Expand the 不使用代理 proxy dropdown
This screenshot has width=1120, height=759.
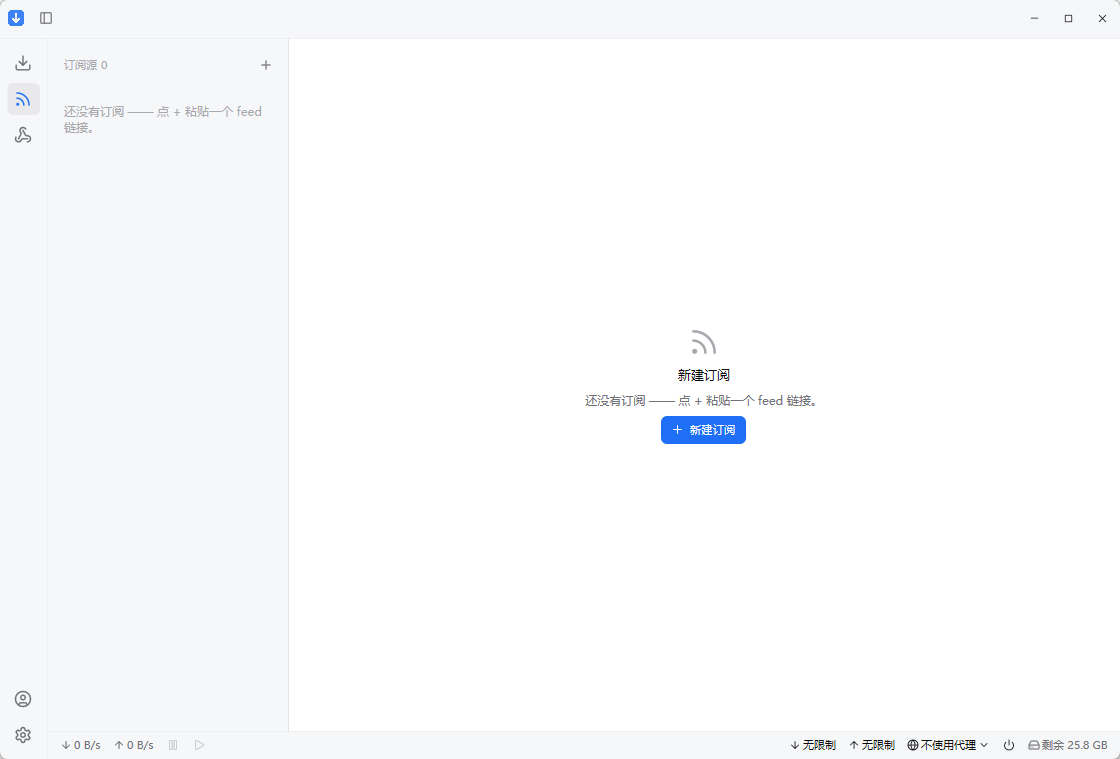[948, 745]
